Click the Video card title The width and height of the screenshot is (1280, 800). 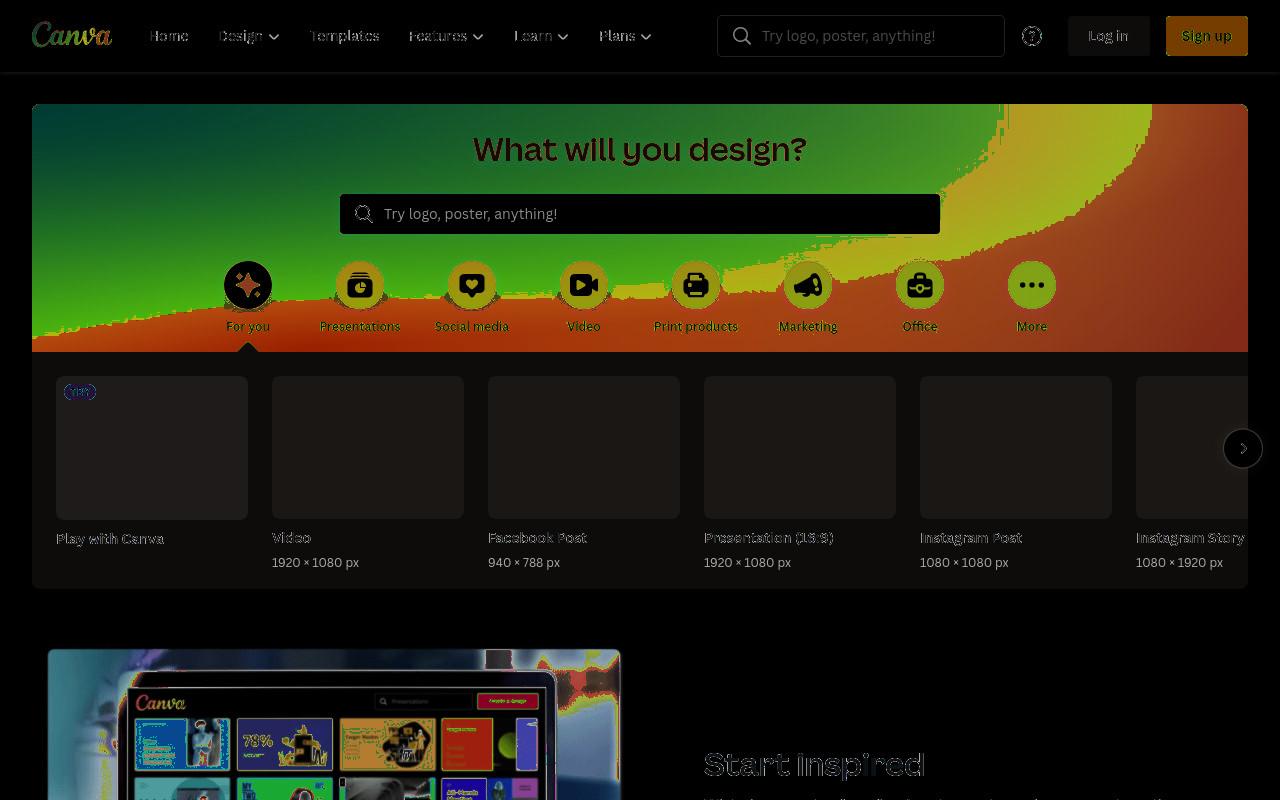291,537
